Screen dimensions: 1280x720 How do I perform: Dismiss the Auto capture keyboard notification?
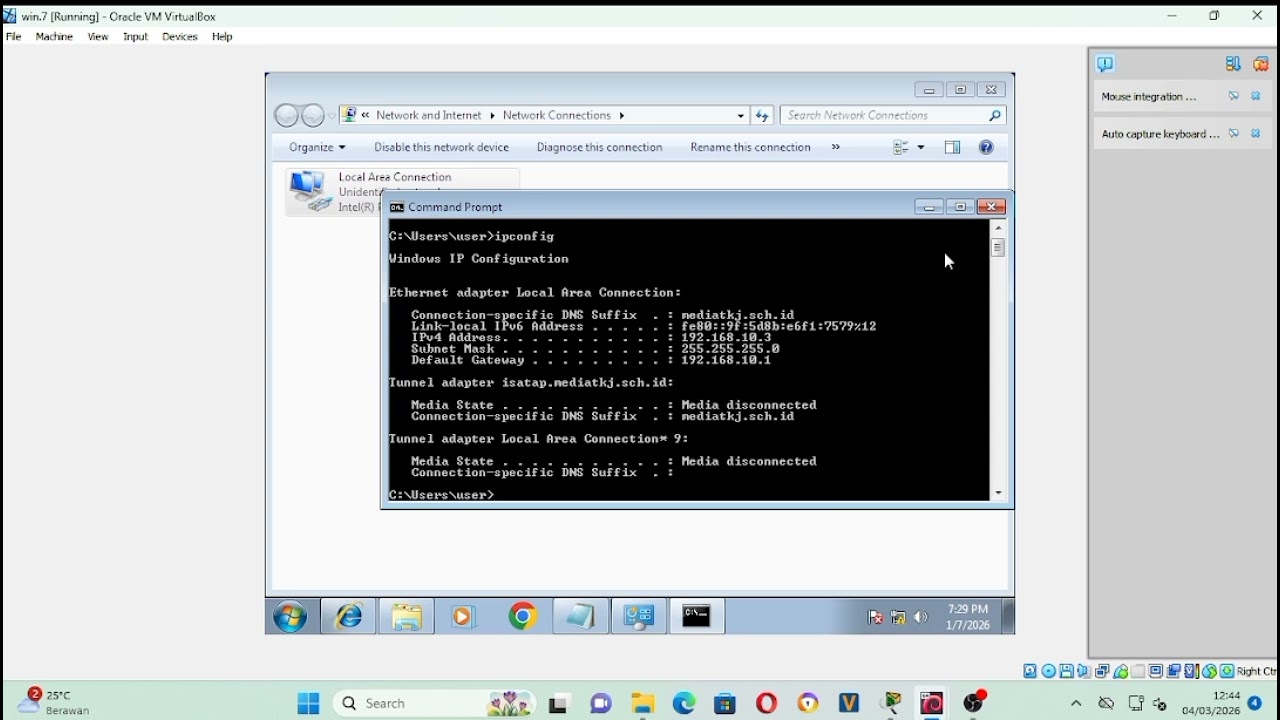point(1258,134)
